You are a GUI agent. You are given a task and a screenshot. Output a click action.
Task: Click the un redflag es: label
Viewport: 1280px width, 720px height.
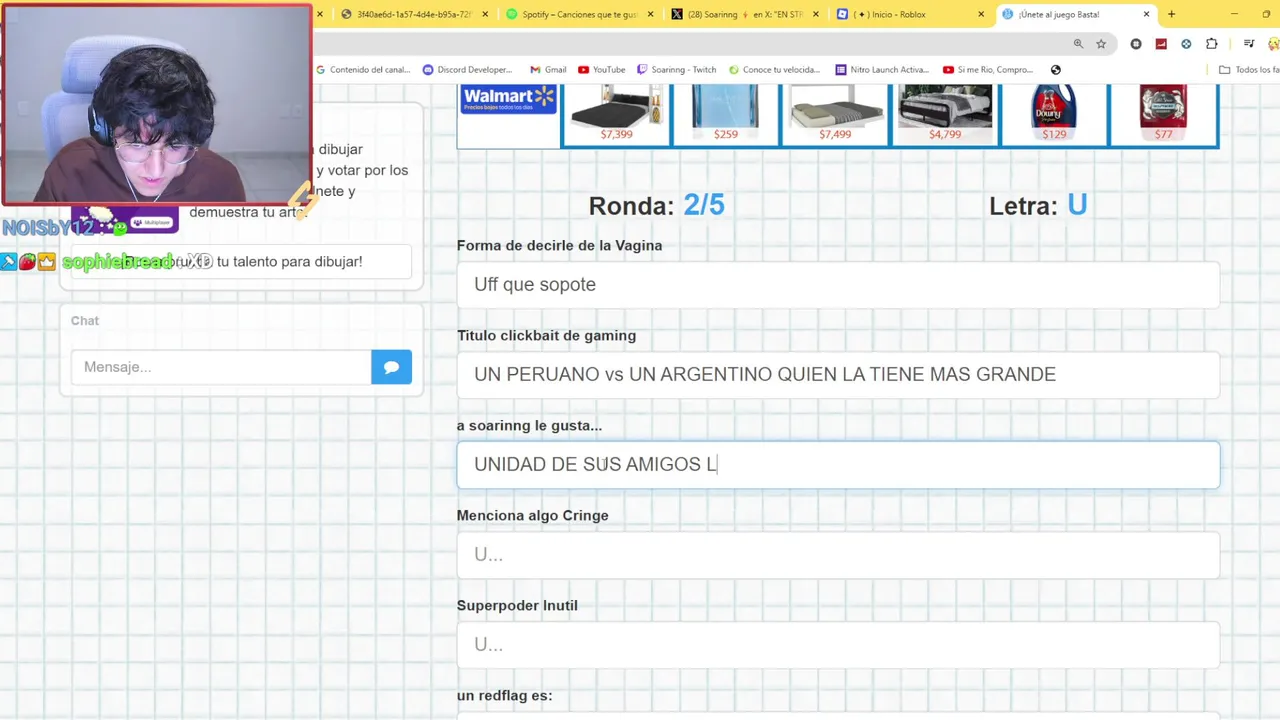[504, 695]
